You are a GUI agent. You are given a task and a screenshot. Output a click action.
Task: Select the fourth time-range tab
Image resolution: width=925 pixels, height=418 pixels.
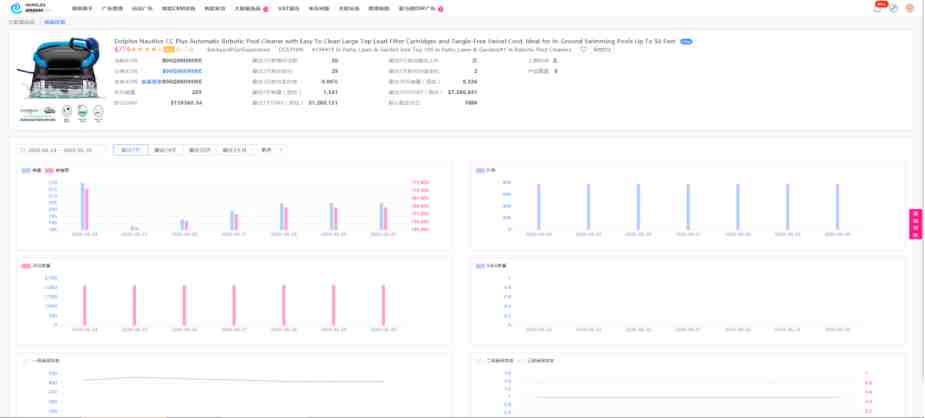tap(235, 150)
